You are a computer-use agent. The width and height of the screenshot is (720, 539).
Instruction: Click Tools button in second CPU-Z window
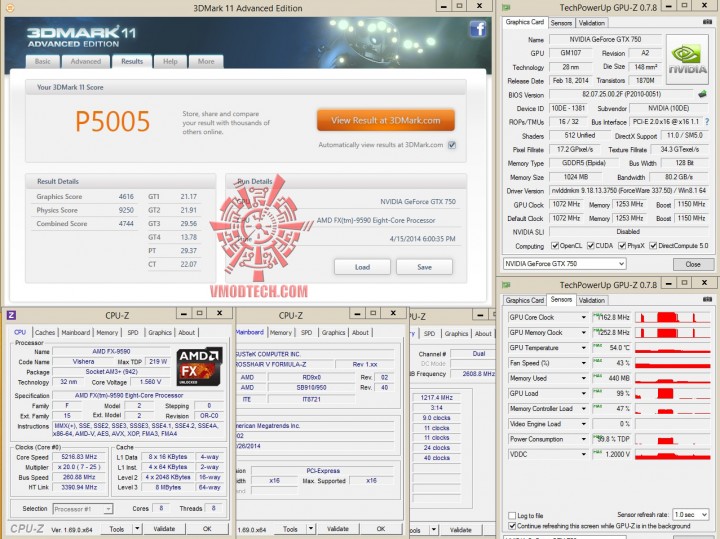(290, 529)
